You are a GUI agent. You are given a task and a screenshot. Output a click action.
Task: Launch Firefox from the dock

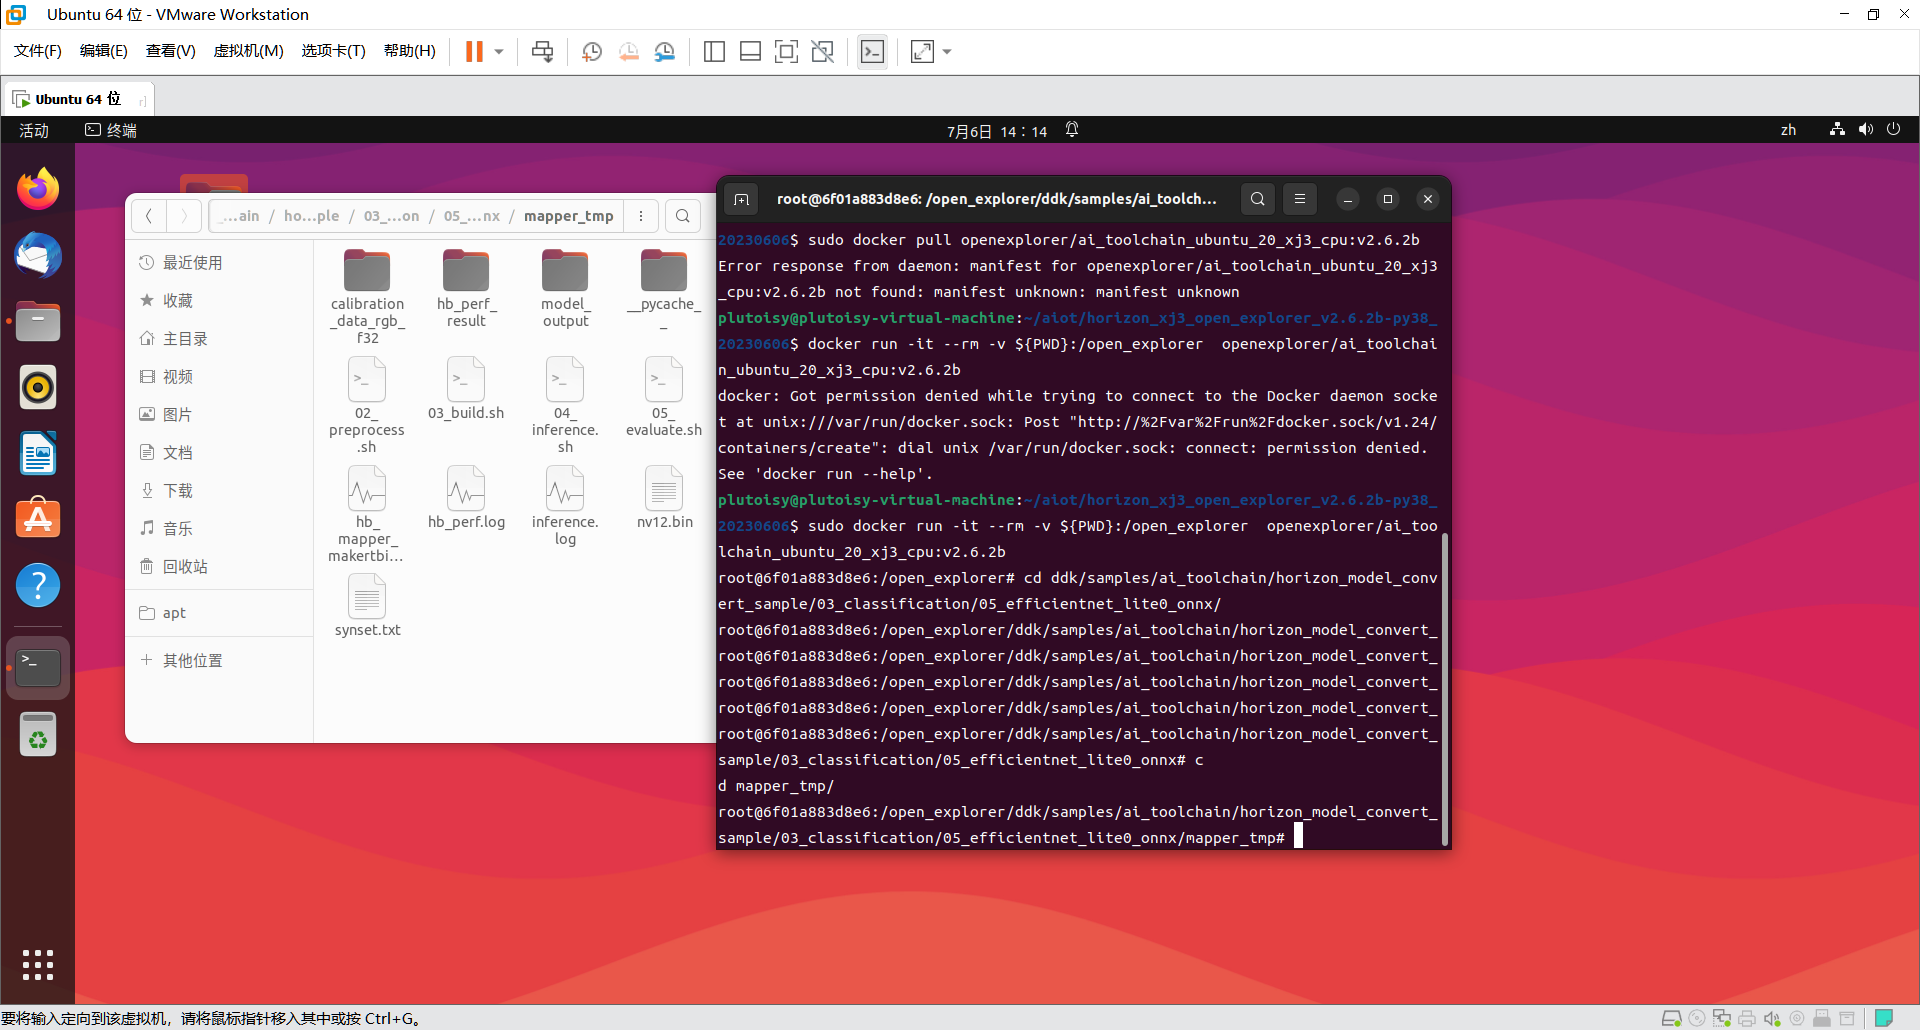(38, 189)
